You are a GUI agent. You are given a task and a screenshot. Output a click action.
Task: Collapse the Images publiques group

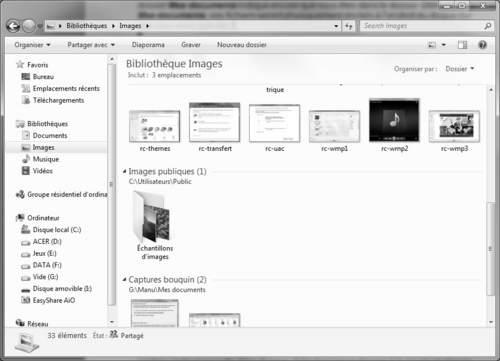tap(124, 171)
